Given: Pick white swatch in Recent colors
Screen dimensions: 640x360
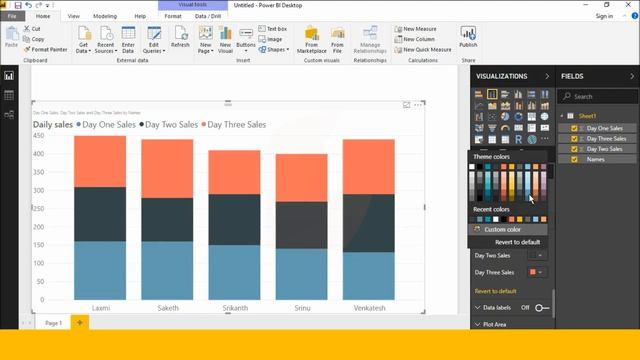Looking at the screenshot, I should pyautogui.click(x=496, y=220).
